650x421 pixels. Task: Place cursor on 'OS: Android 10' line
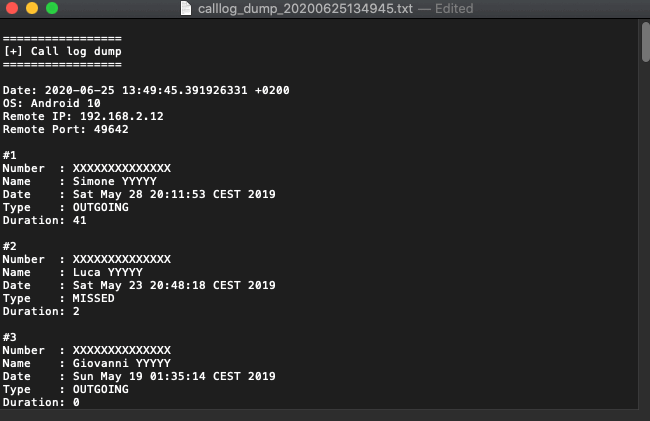52,103
